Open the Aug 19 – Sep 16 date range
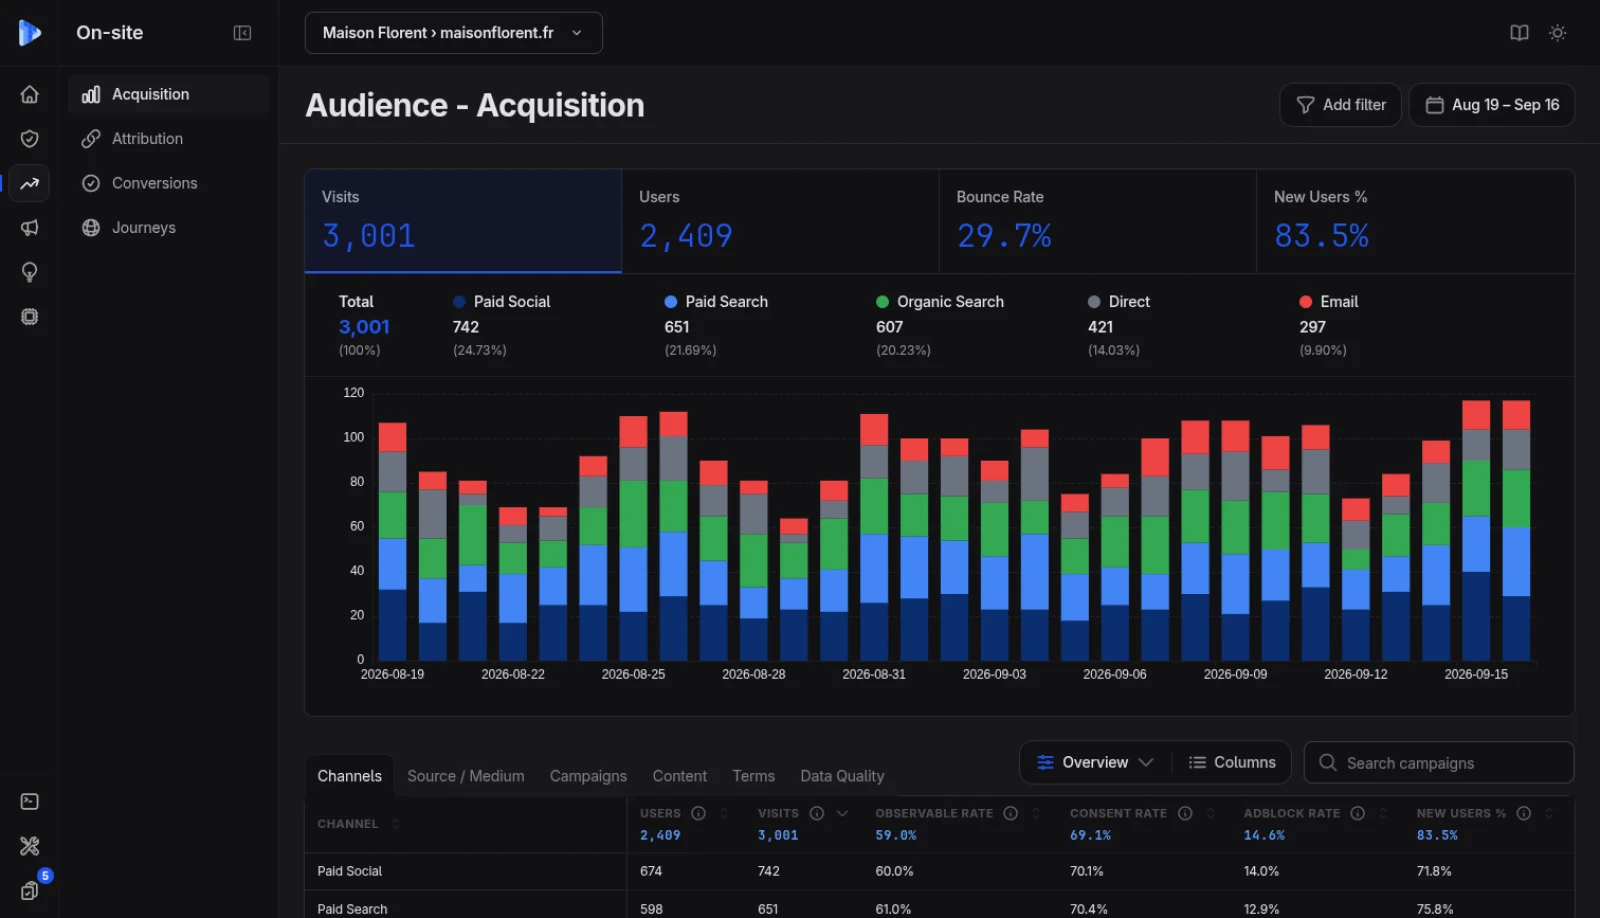Viewport: 1600px width, 918px height. pos(1492,105)
